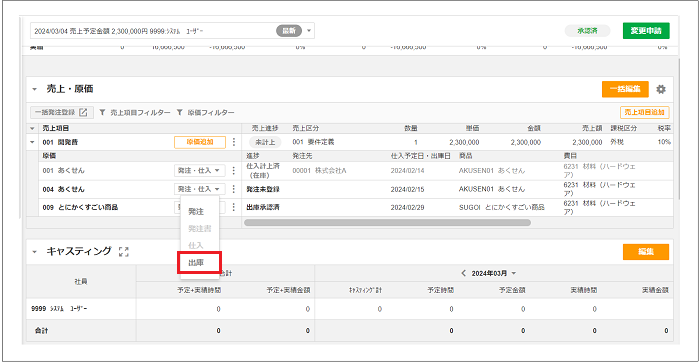Open 発注・仕入 dropdown for 001 あくせん
The image size is (700, 363).
click(199, 170)
